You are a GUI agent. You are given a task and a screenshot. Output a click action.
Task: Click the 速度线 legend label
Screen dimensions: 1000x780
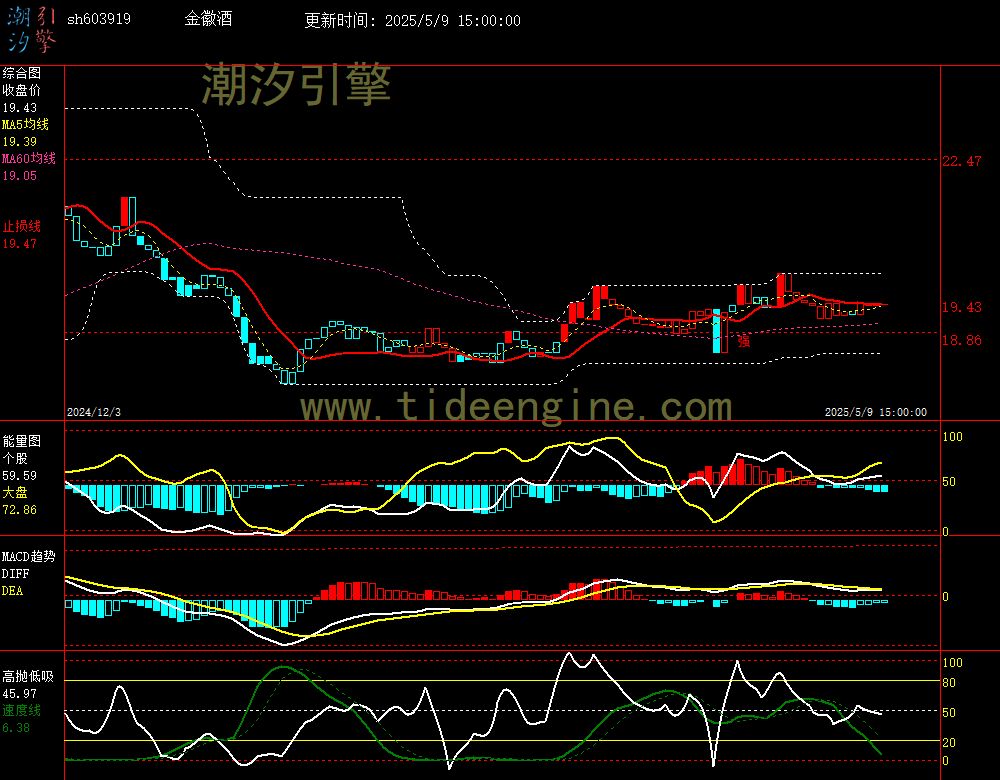point(21,710)
